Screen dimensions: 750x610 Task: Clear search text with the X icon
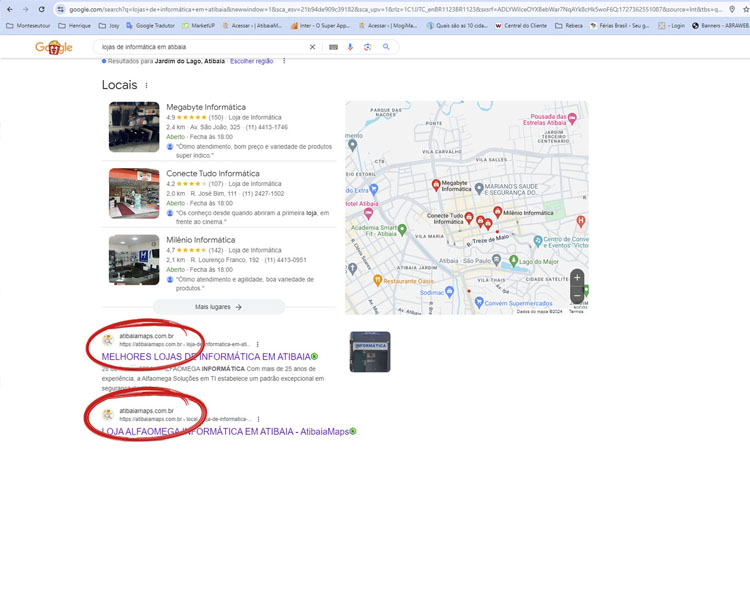[x=312, y=47]
